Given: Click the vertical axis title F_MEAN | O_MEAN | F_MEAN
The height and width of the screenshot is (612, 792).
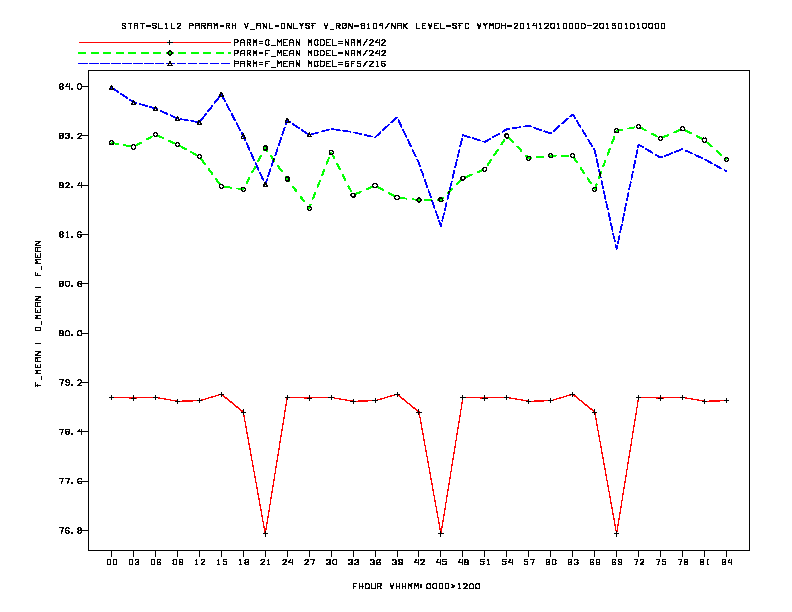Looking at the screenshot, I should [x=38, y=314].
